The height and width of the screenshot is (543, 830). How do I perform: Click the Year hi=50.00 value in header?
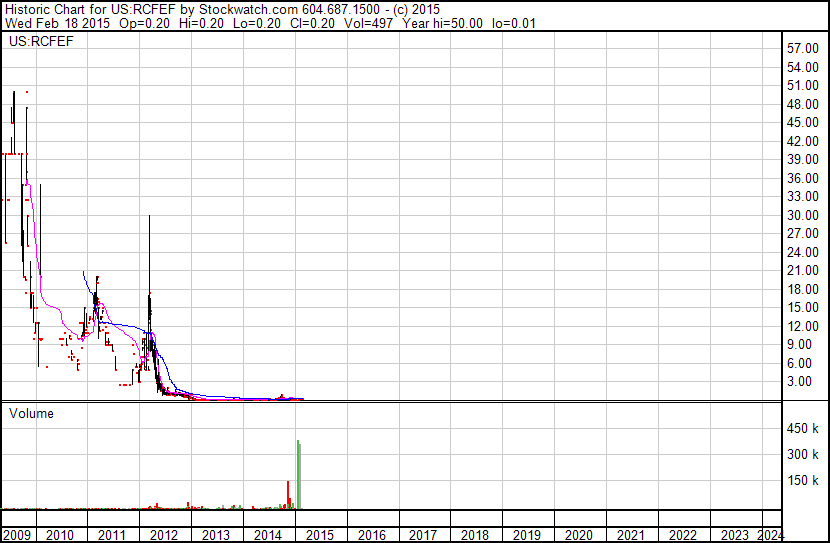point(443,23)
